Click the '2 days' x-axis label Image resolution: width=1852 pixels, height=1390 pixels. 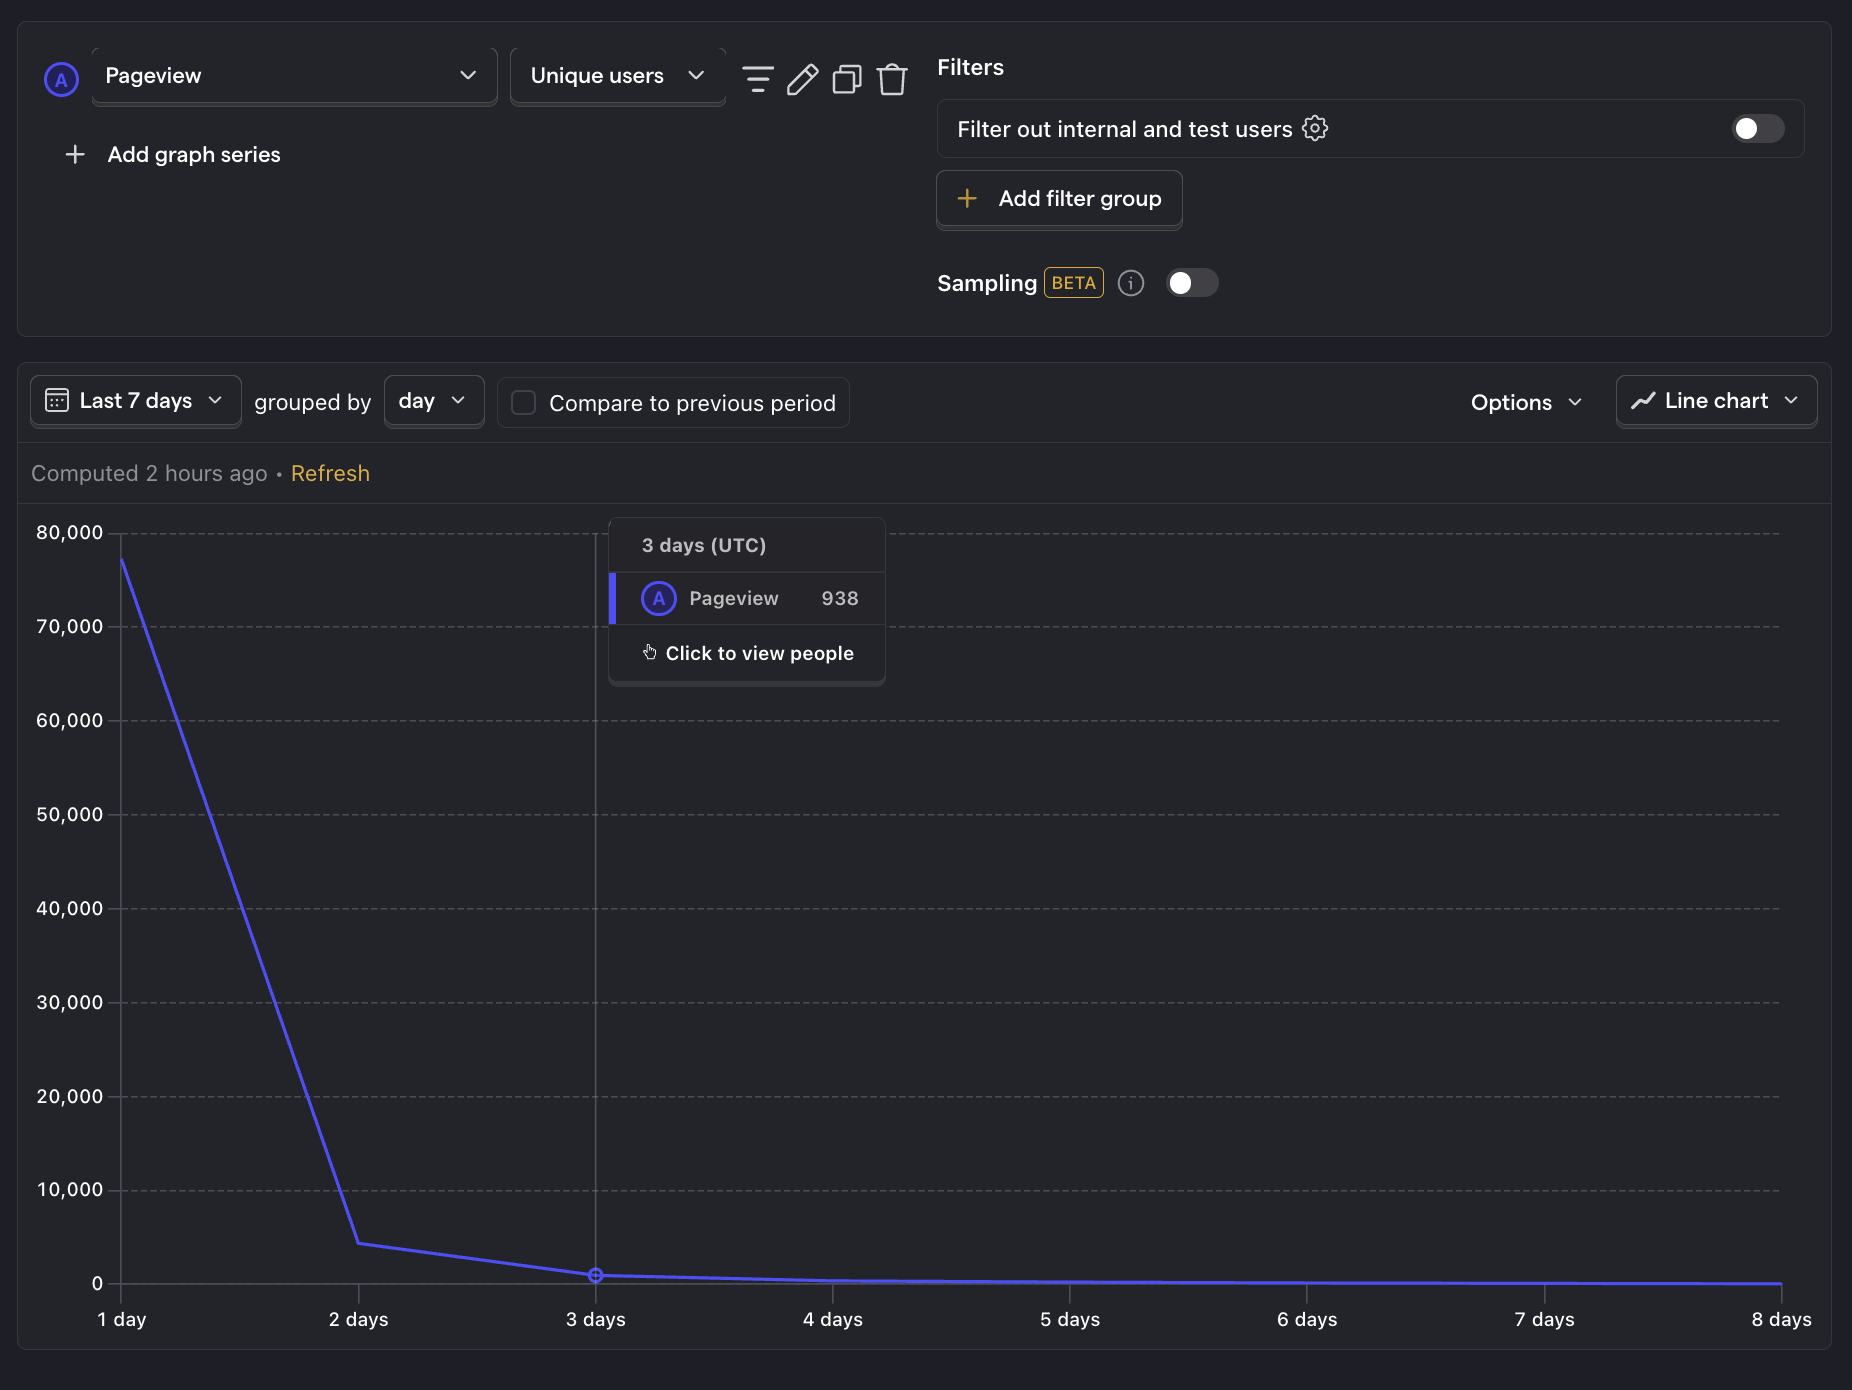(x=358, y=1319)
